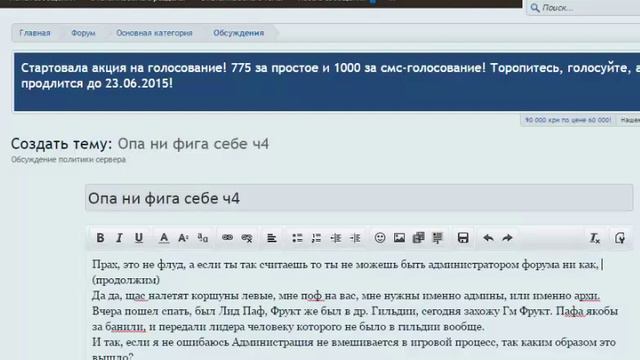Click the text 'Обсуждение политики сервера'
The width and height of the screenshot is (640, 360).
(x=68, y=160)
